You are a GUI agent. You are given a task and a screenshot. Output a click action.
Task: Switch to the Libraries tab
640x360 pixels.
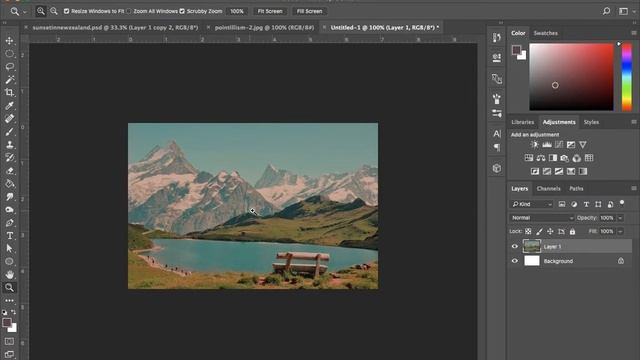(x=522, y=122)
